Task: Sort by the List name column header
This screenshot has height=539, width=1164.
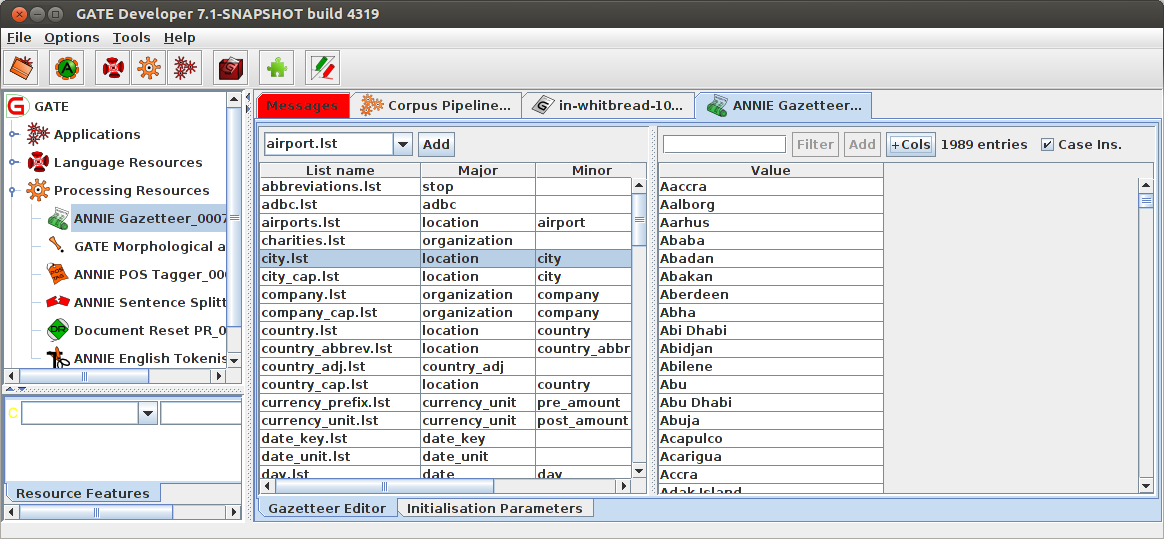Action: [340, 170]
